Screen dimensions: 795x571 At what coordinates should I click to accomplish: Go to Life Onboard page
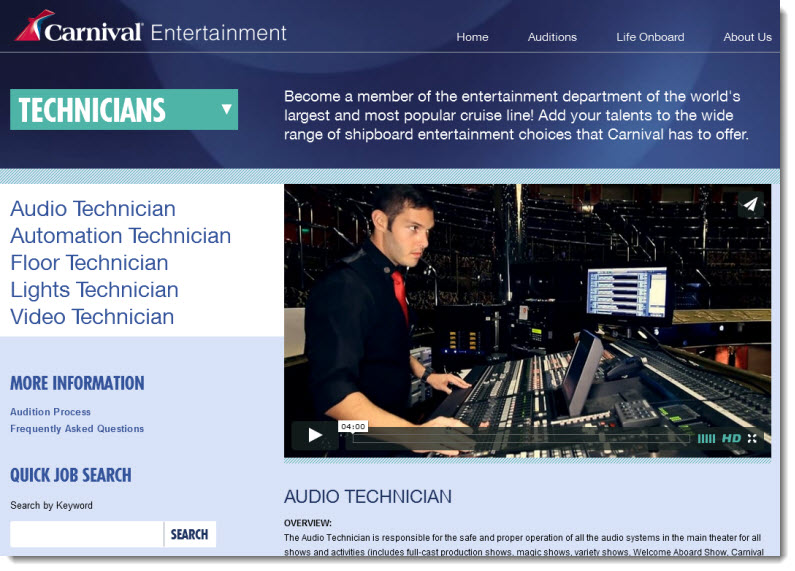coord(650,37)
